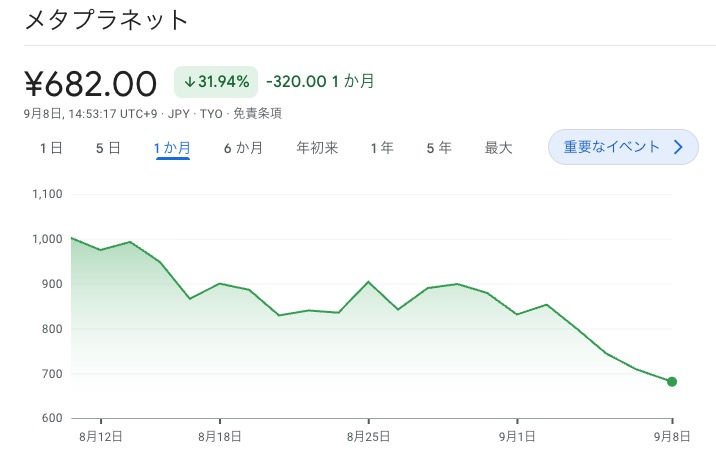Viewport: 716px width, 458px height.
Task: Click the 31.94% change badge
Action: pos(216,82)
